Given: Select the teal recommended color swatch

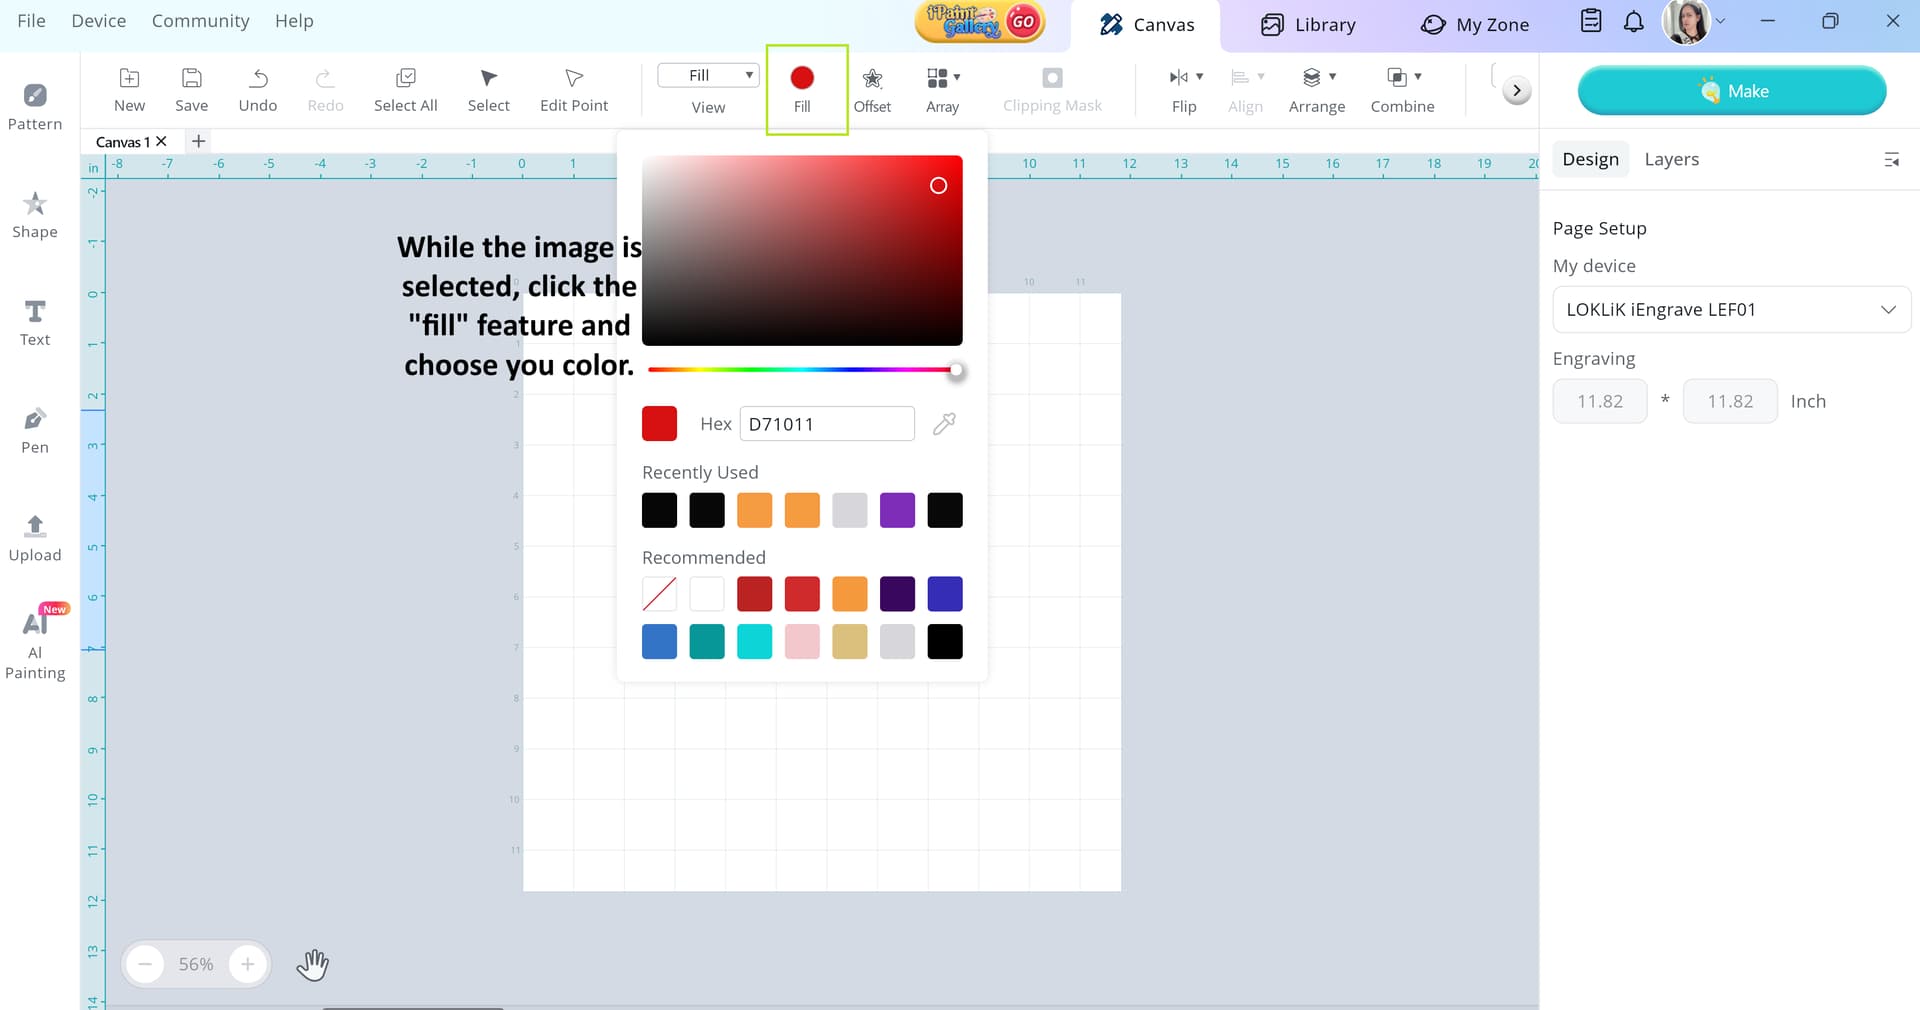Looking at the screenshot, I should [x=707, y=641].
